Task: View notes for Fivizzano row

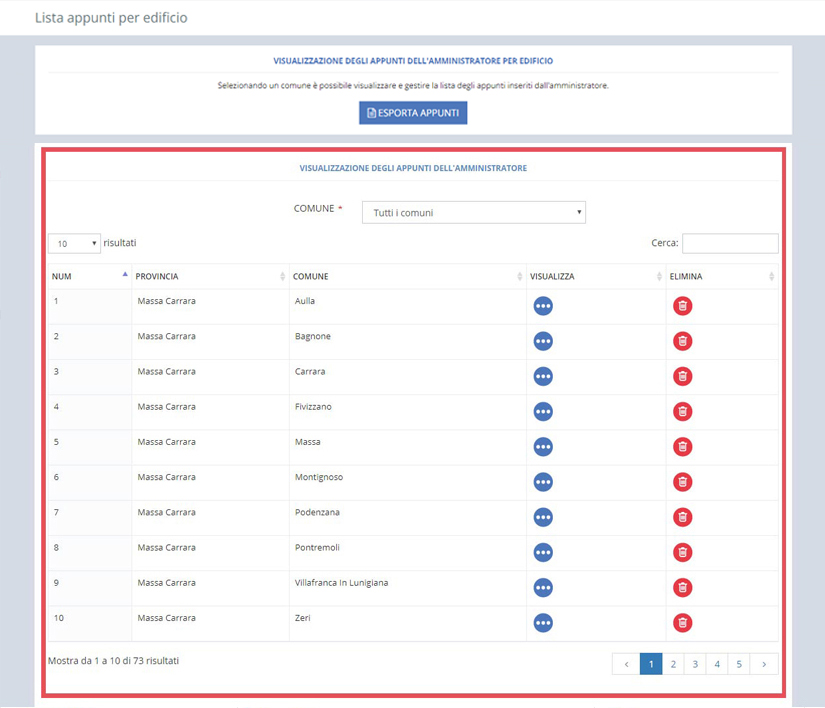Action: 543,412
